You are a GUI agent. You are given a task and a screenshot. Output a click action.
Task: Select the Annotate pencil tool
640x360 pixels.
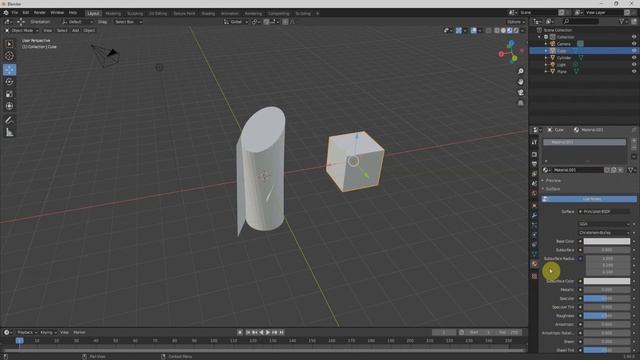[x=9, y=120]
